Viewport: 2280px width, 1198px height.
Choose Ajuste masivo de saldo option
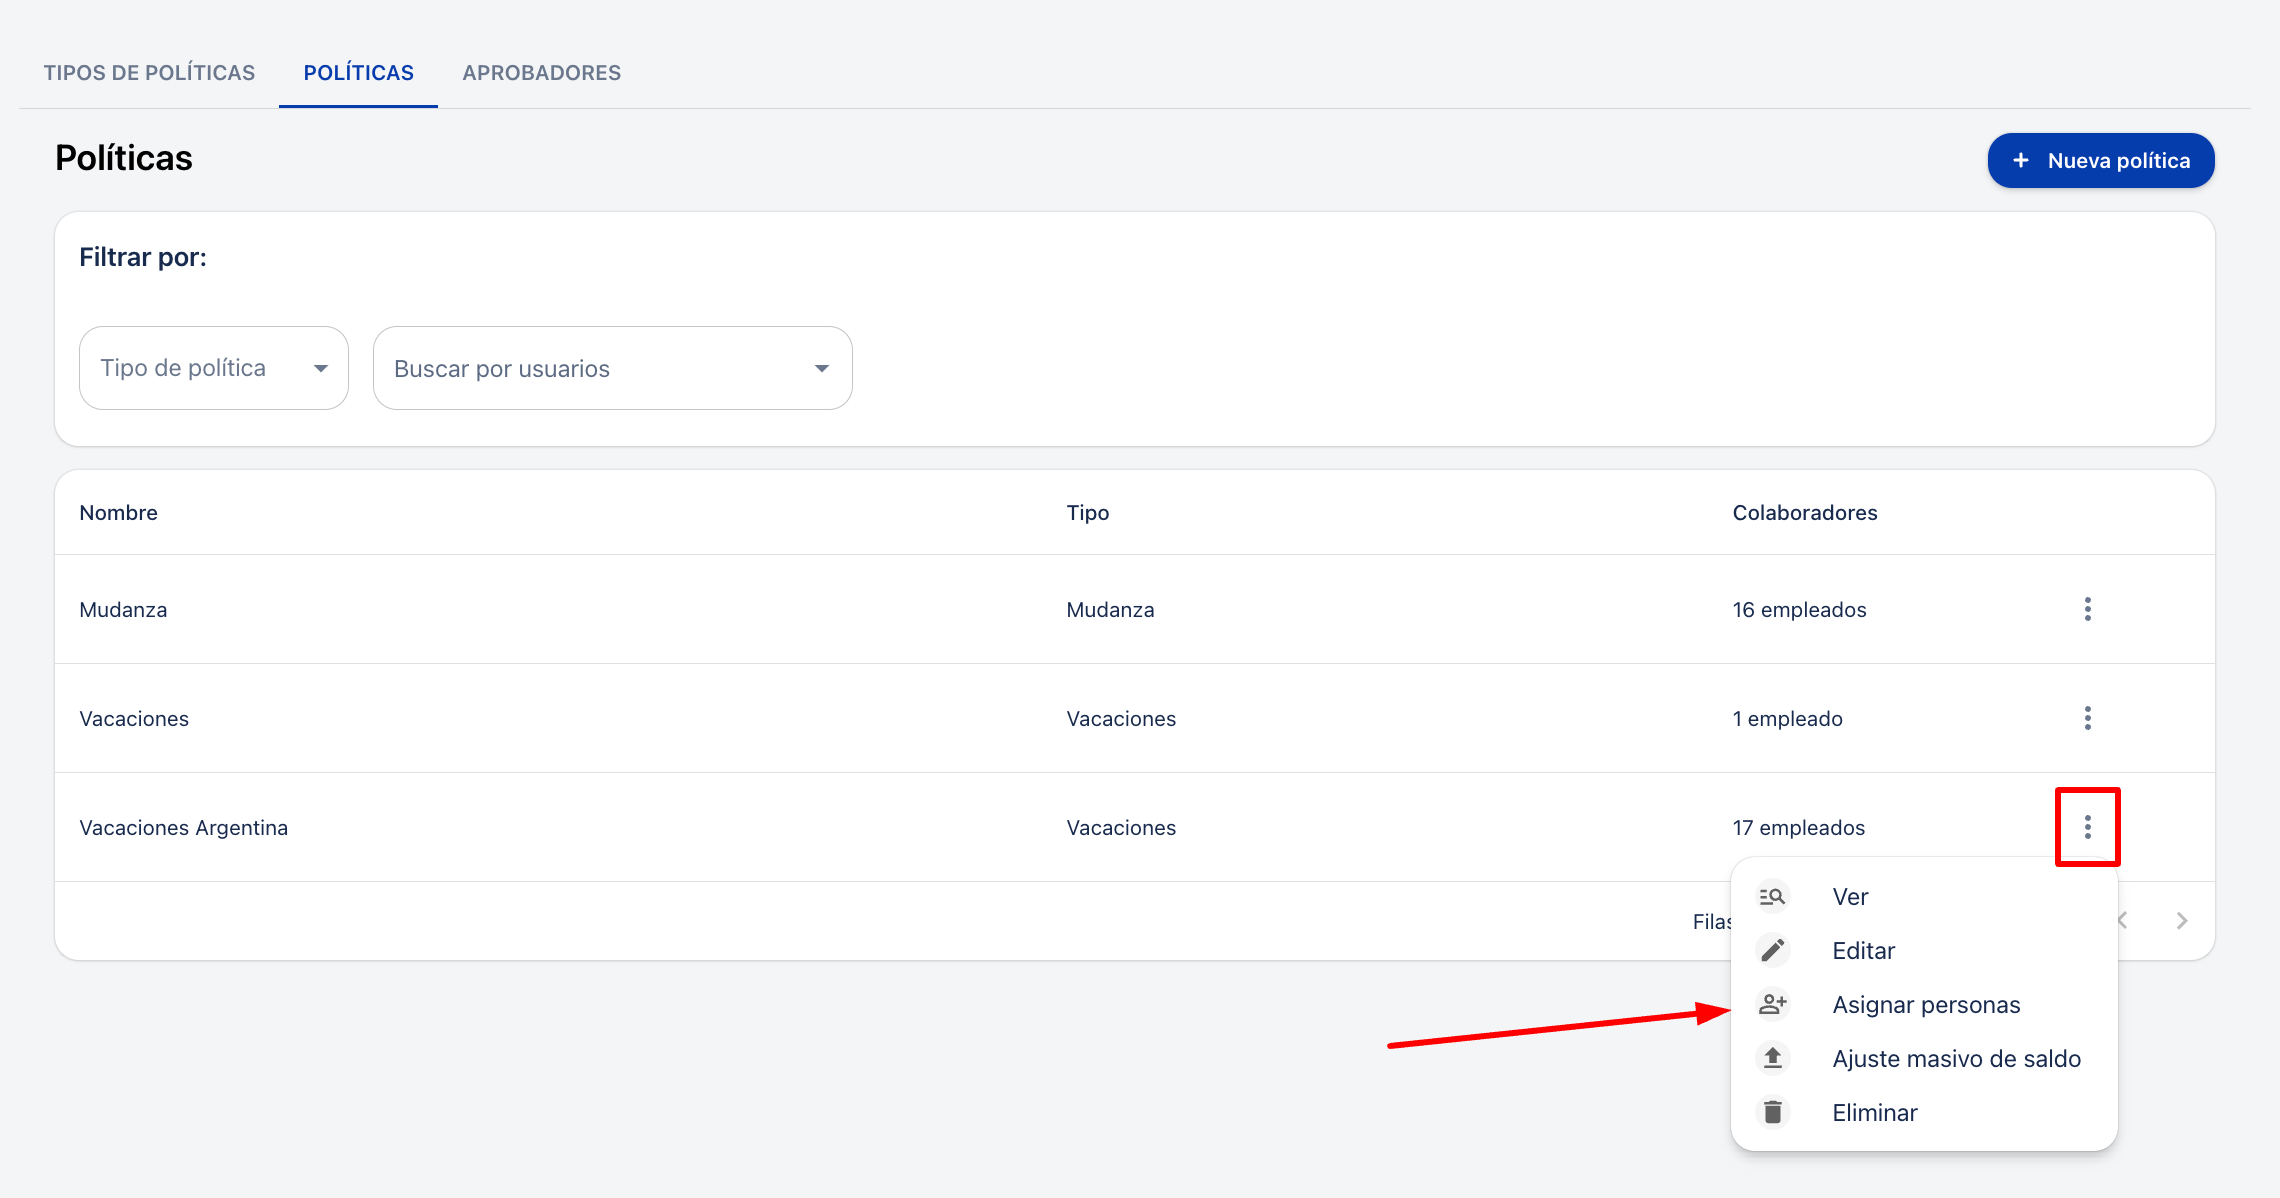[x=1924, y=1059]
